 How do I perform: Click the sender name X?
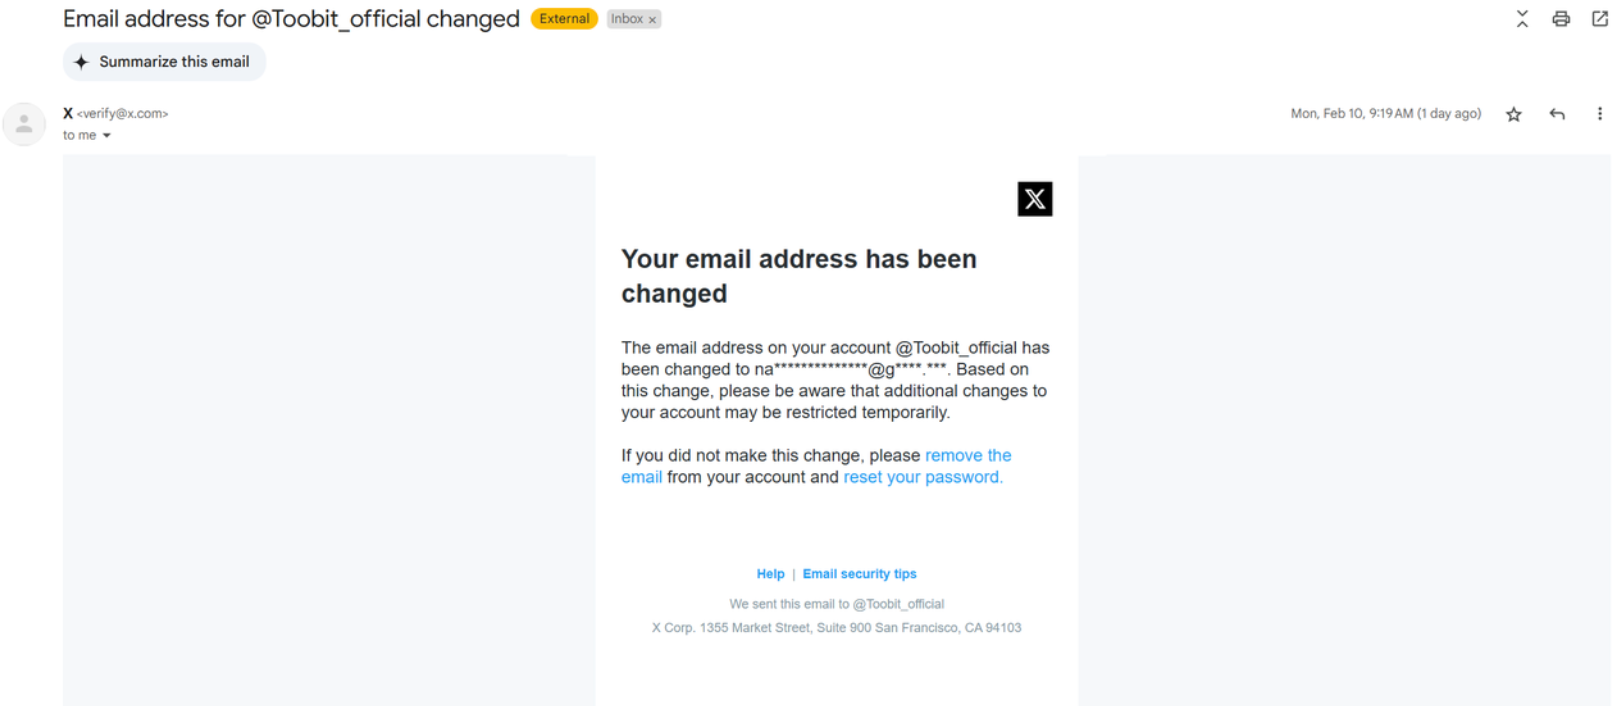click(68, 113)
